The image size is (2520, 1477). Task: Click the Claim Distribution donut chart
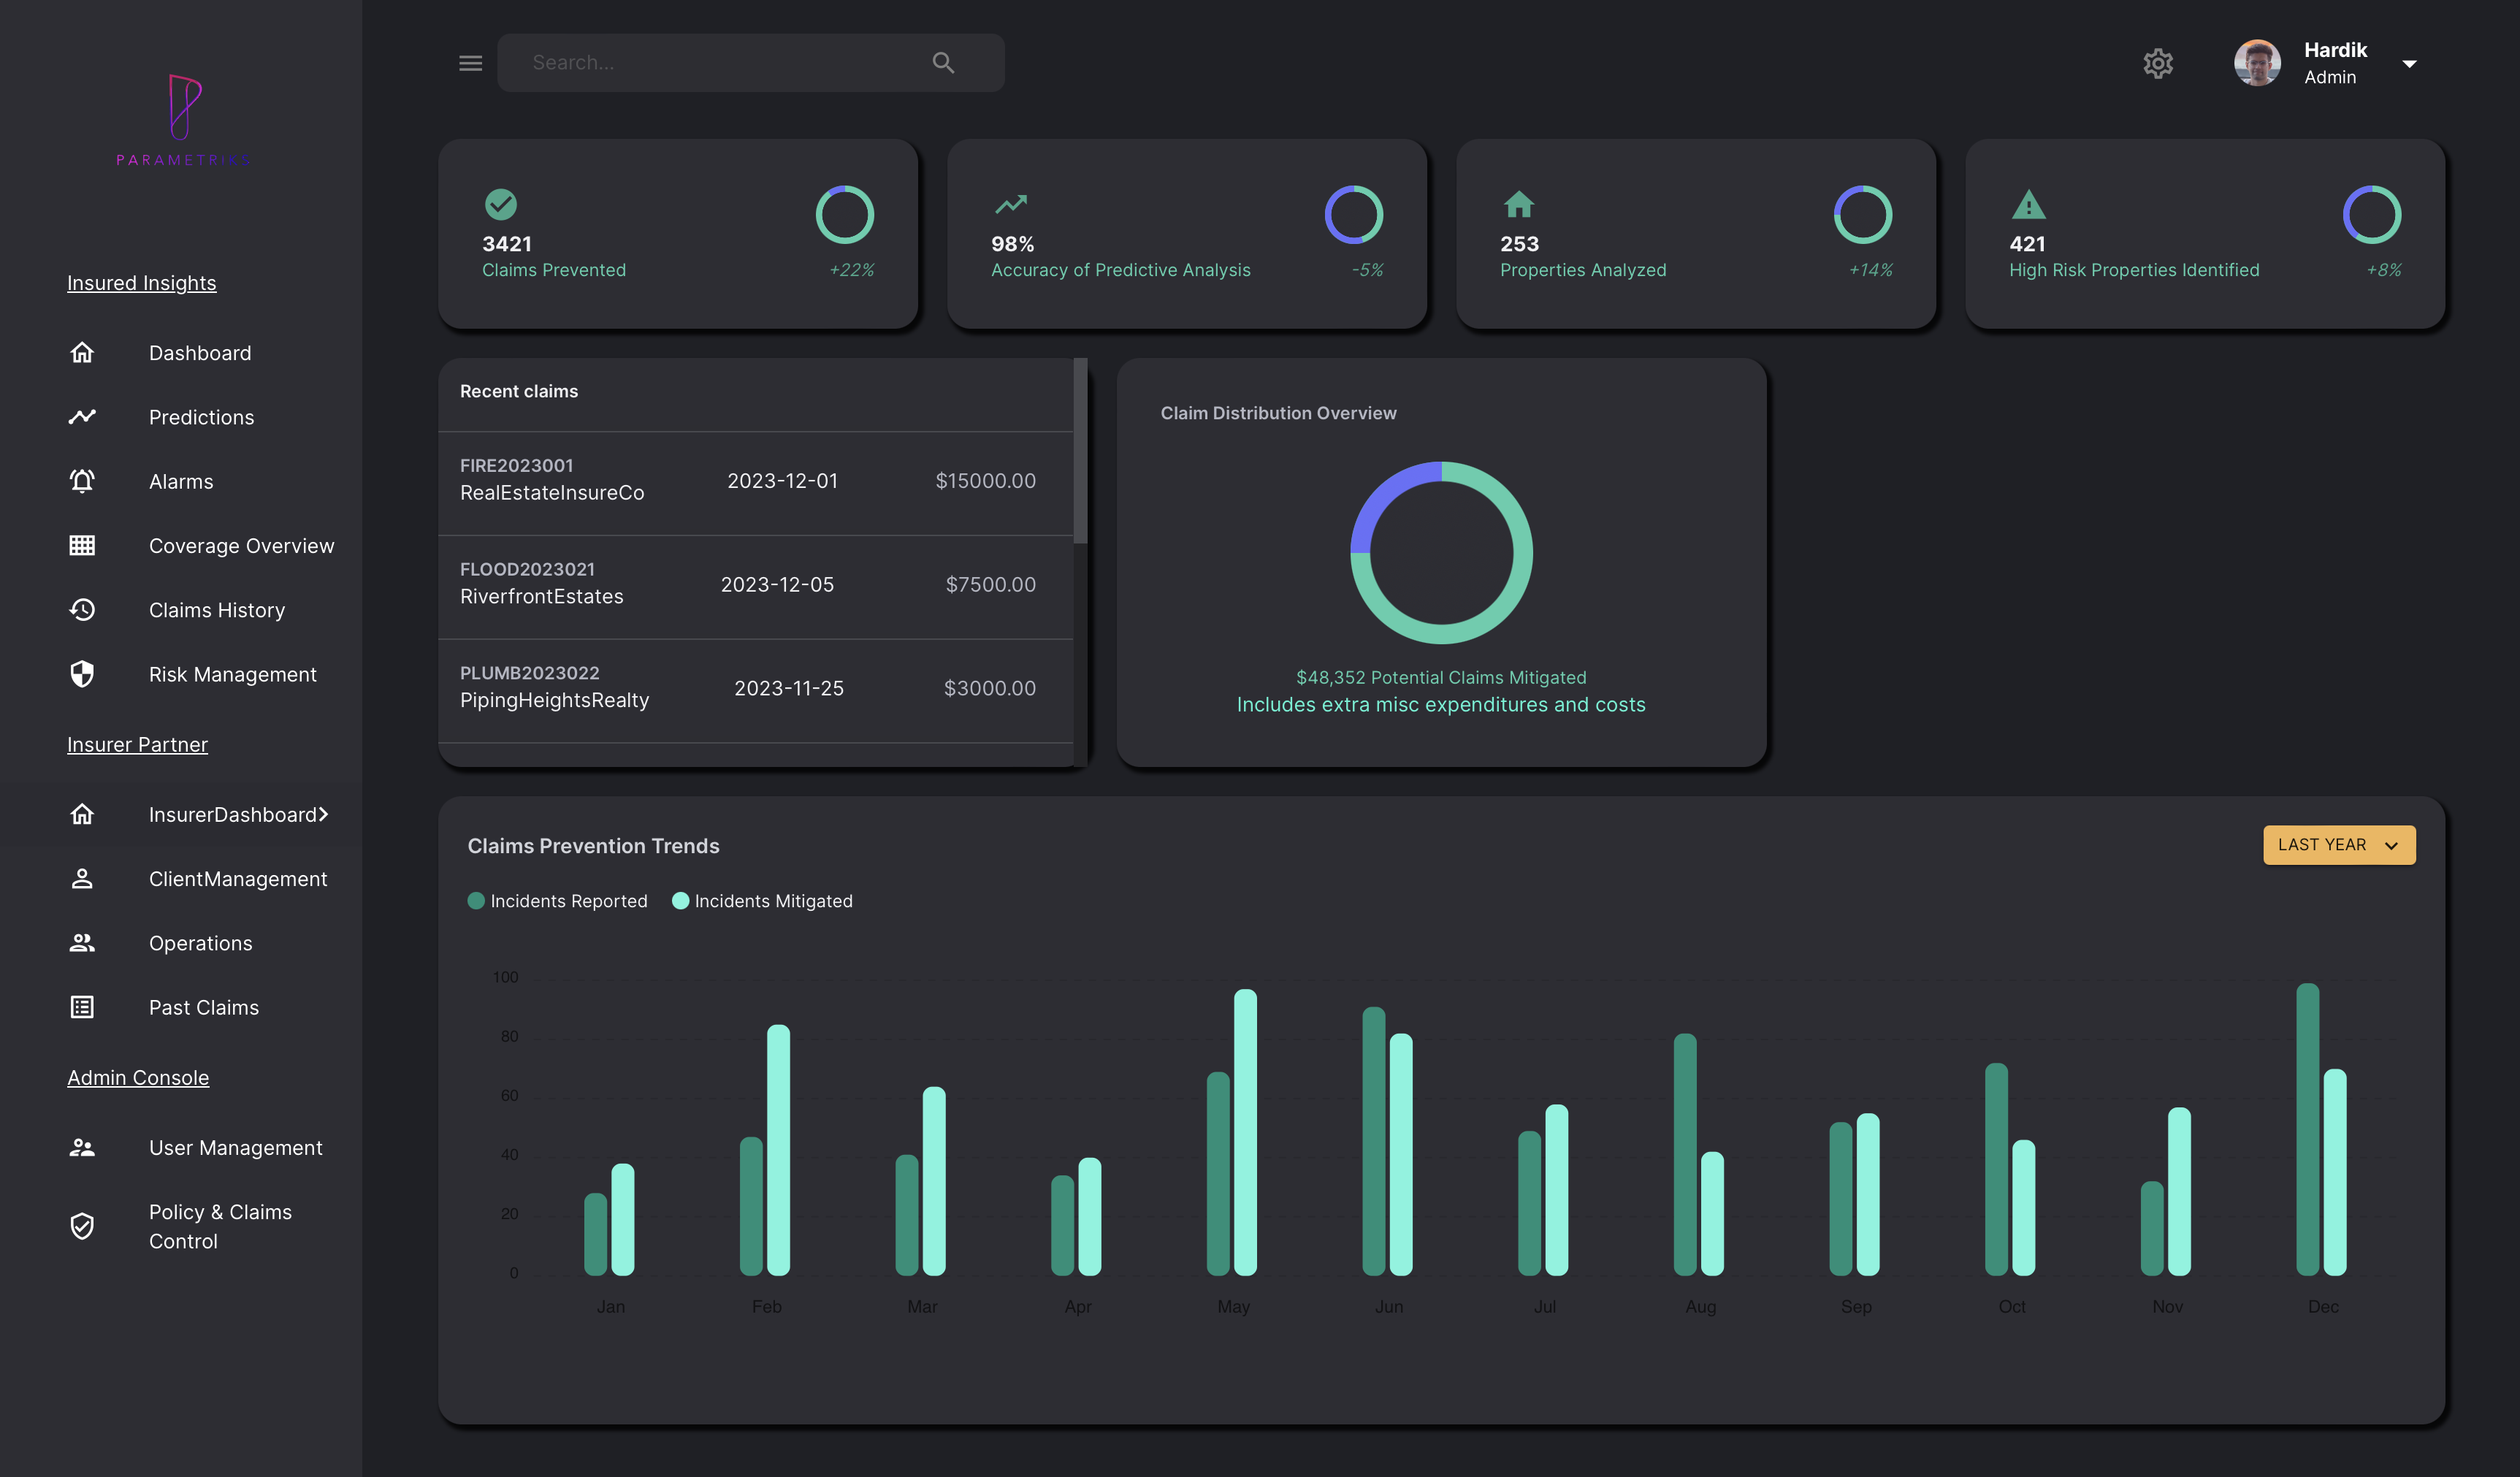[x=1440, y=552]
